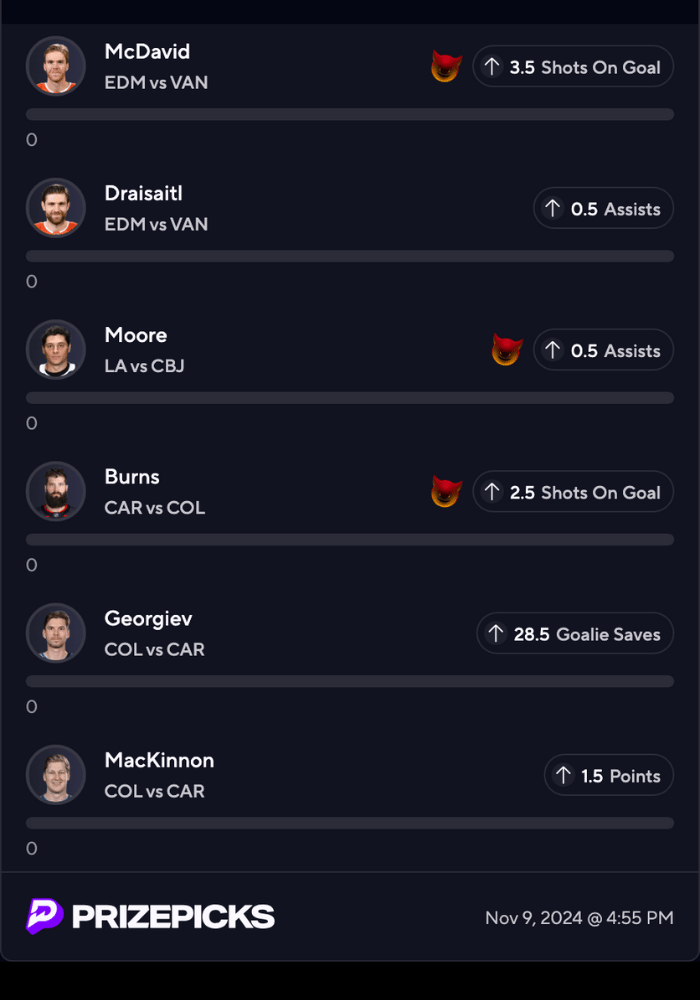Click the demon icon on Moore's row
Viewport: 700px width, 1000px height.
[507, 350]
